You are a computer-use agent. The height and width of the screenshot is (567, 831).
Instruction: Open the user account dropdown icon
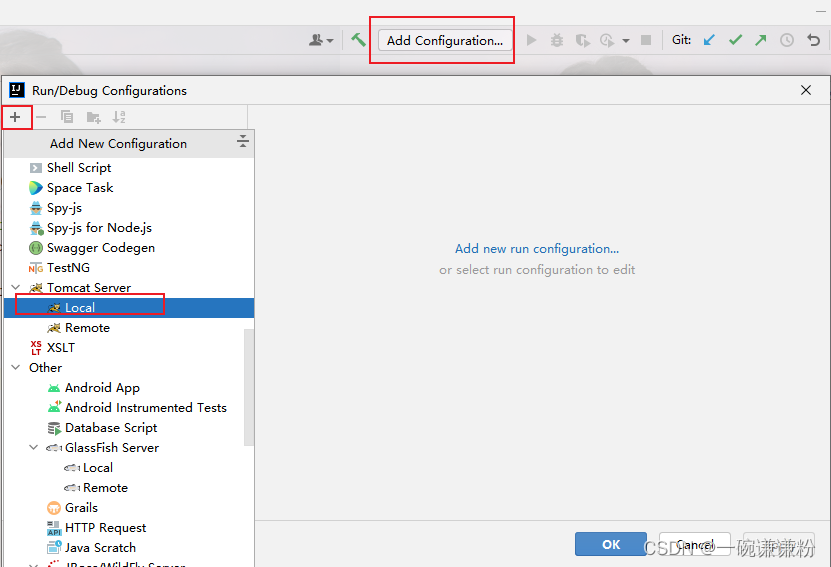[x=321, y=40]
